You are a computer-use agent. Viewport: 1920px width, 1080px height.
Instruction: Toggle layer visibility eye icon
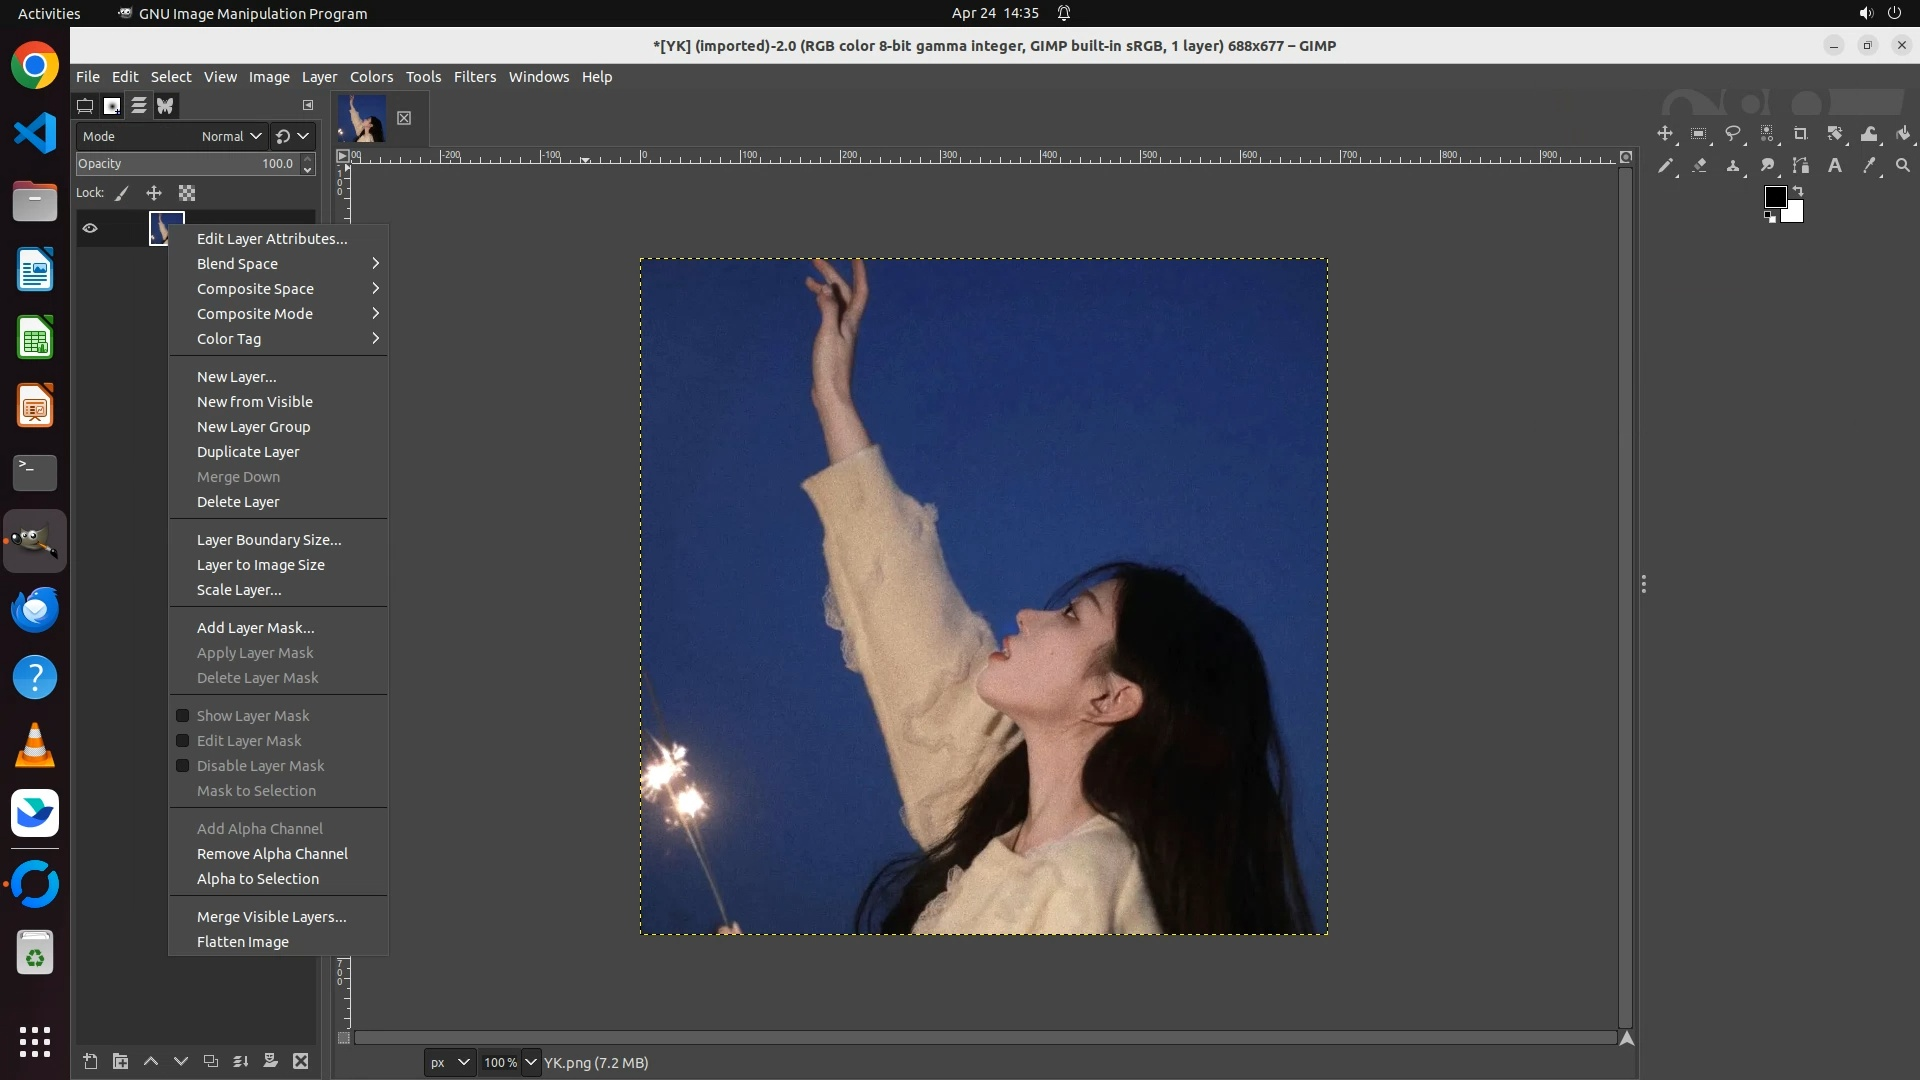click(90, 228)
